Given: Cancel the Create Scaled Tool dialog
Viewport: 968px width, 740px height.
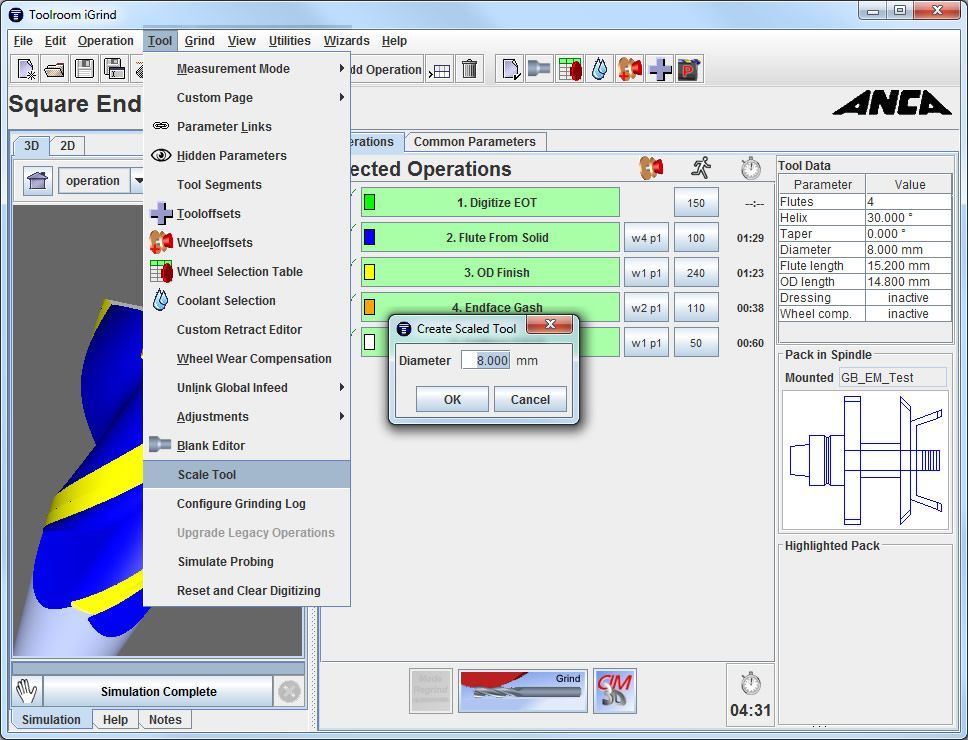Looking at the screenshot, I should tap(530, 399).
